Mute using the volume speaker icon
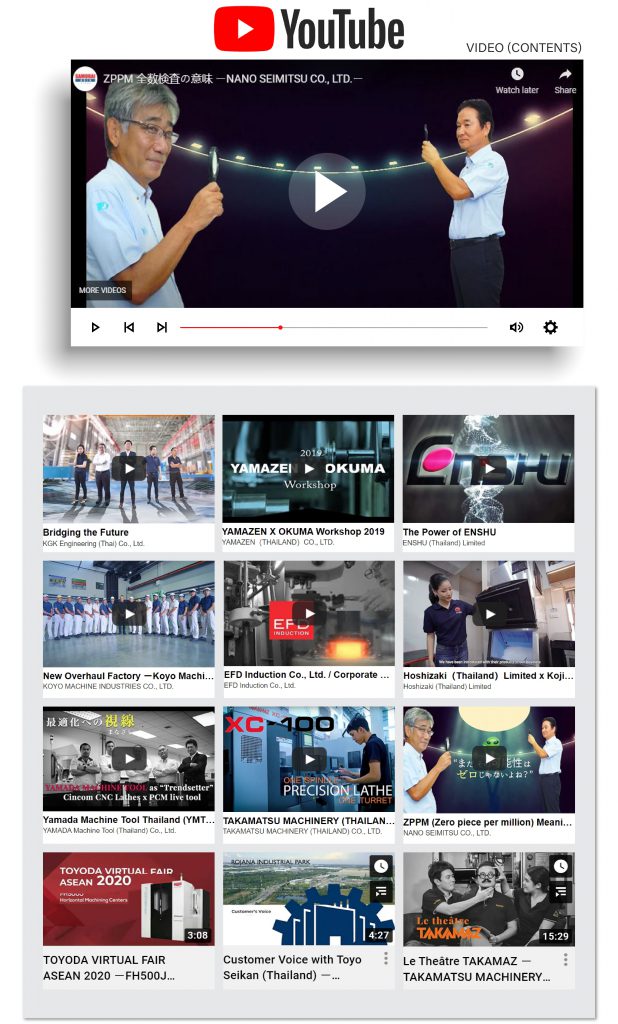The image size is (618, 1024). [x=516, y=327]
